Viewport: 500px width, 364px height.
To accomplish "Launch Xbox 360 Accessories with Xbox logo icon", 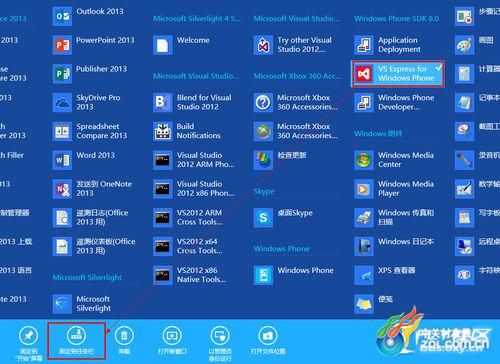I will (296, 131).
